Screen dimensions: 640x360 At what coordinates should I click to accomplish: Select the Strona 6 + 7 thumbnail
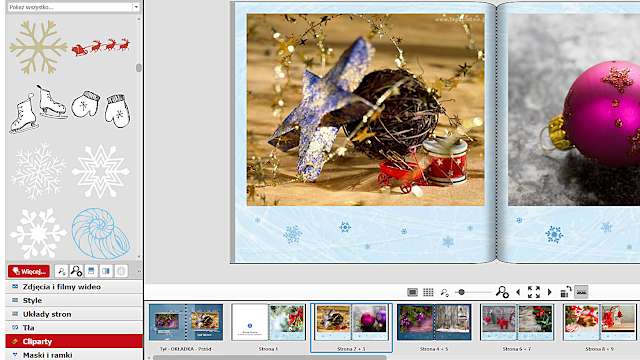pos(517,322)
